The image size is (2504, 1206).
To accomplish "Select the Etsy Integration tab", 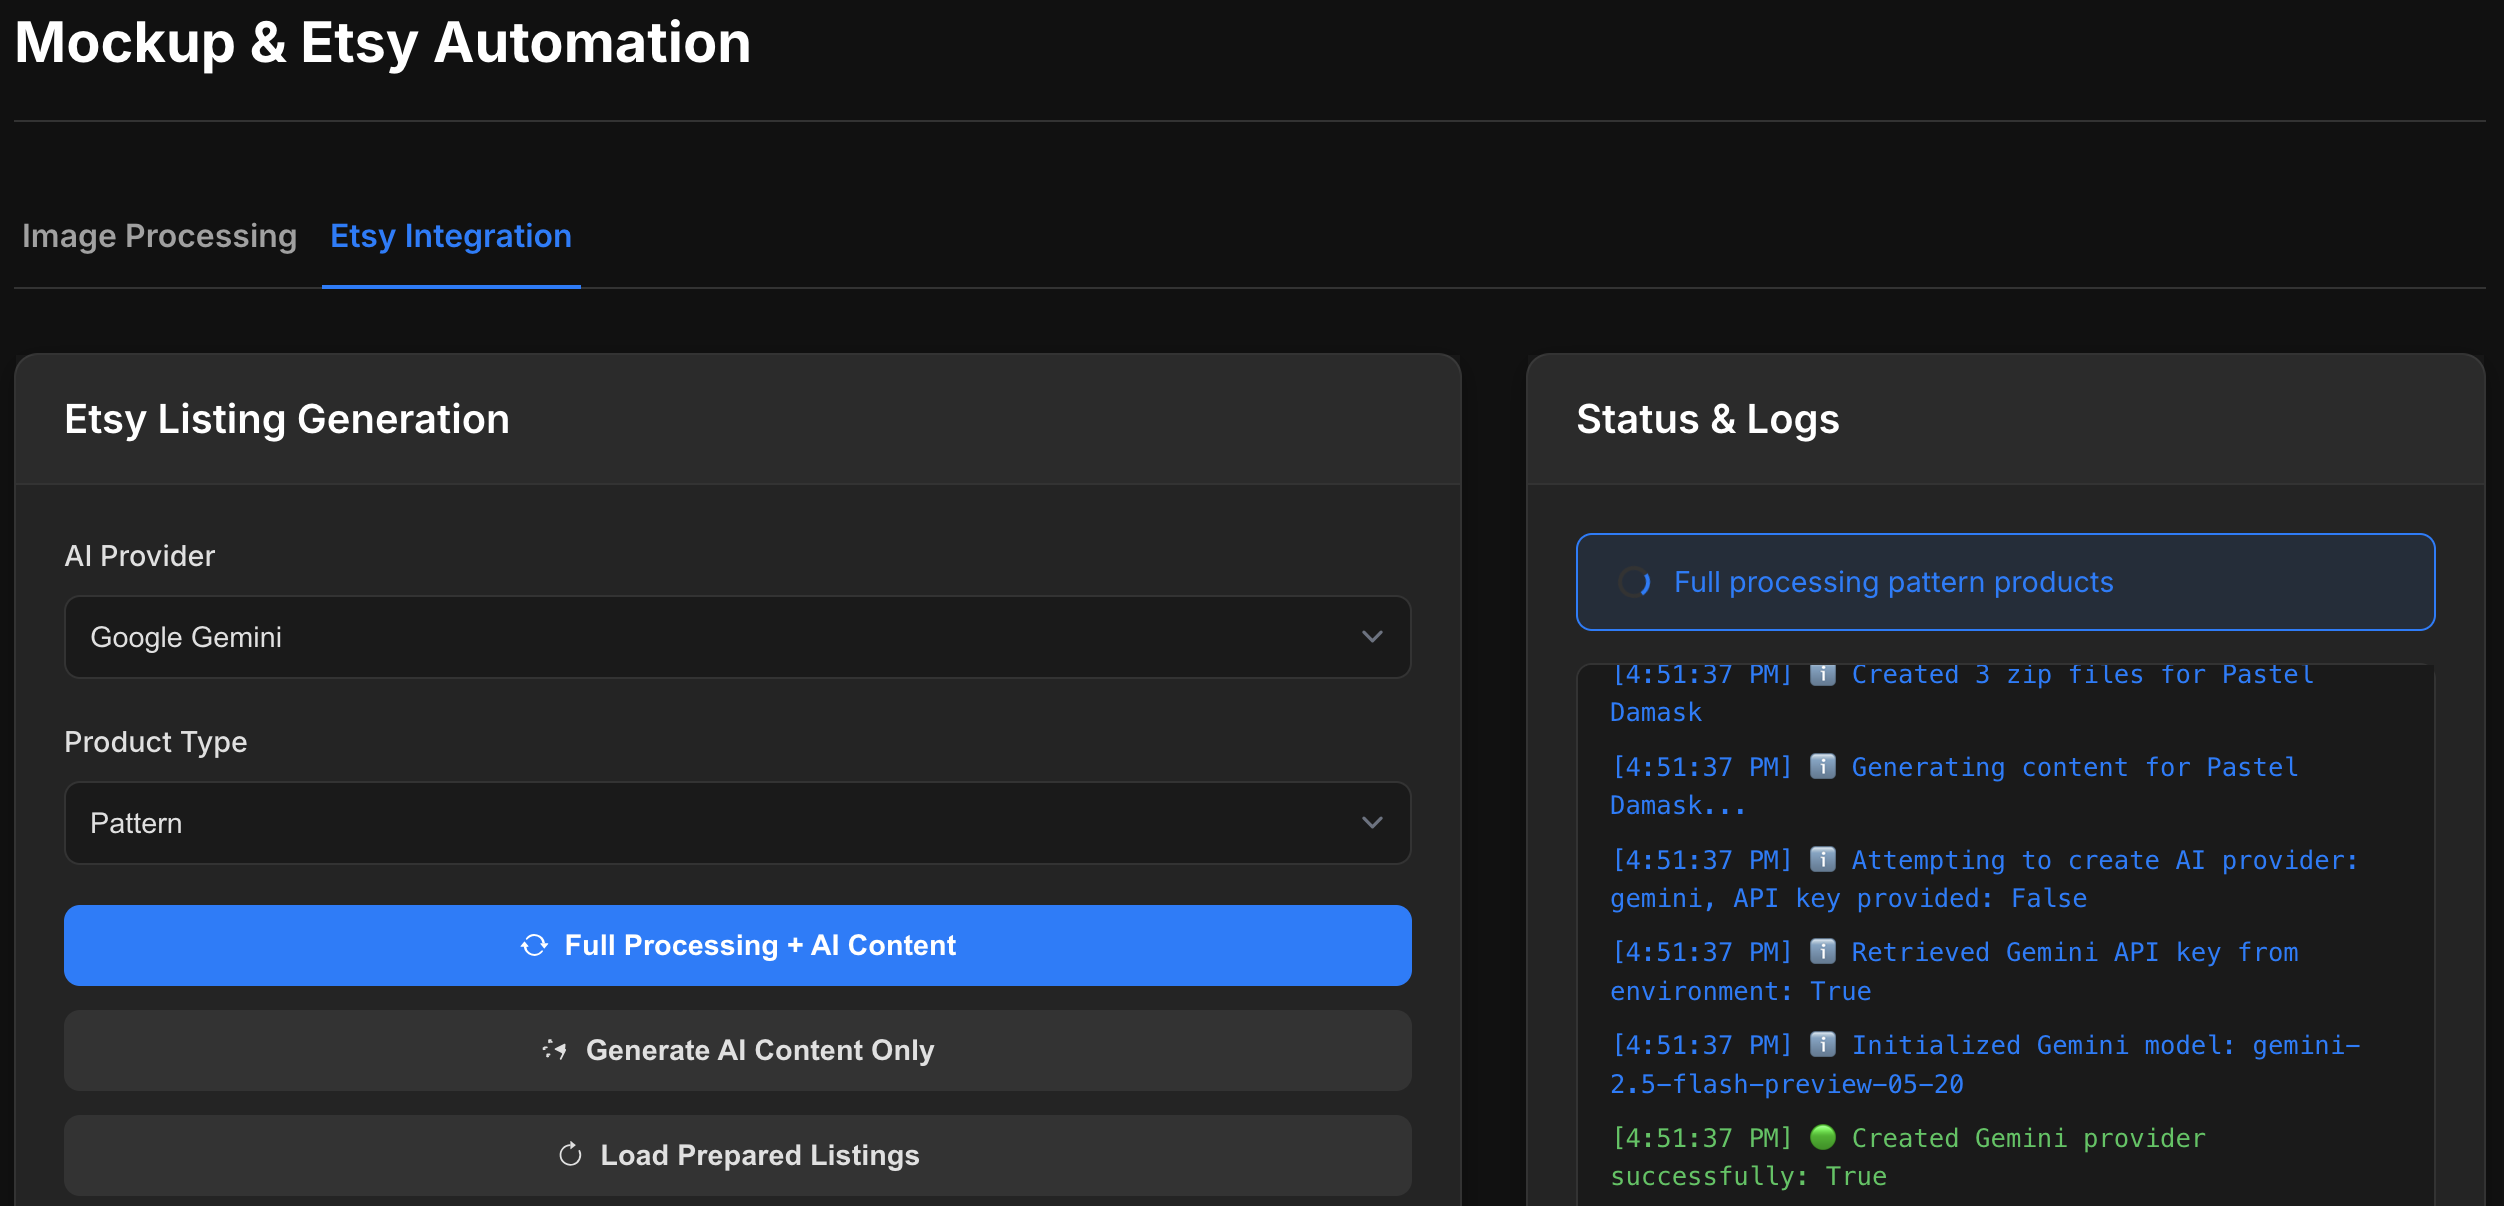I will tap(451, 236).
